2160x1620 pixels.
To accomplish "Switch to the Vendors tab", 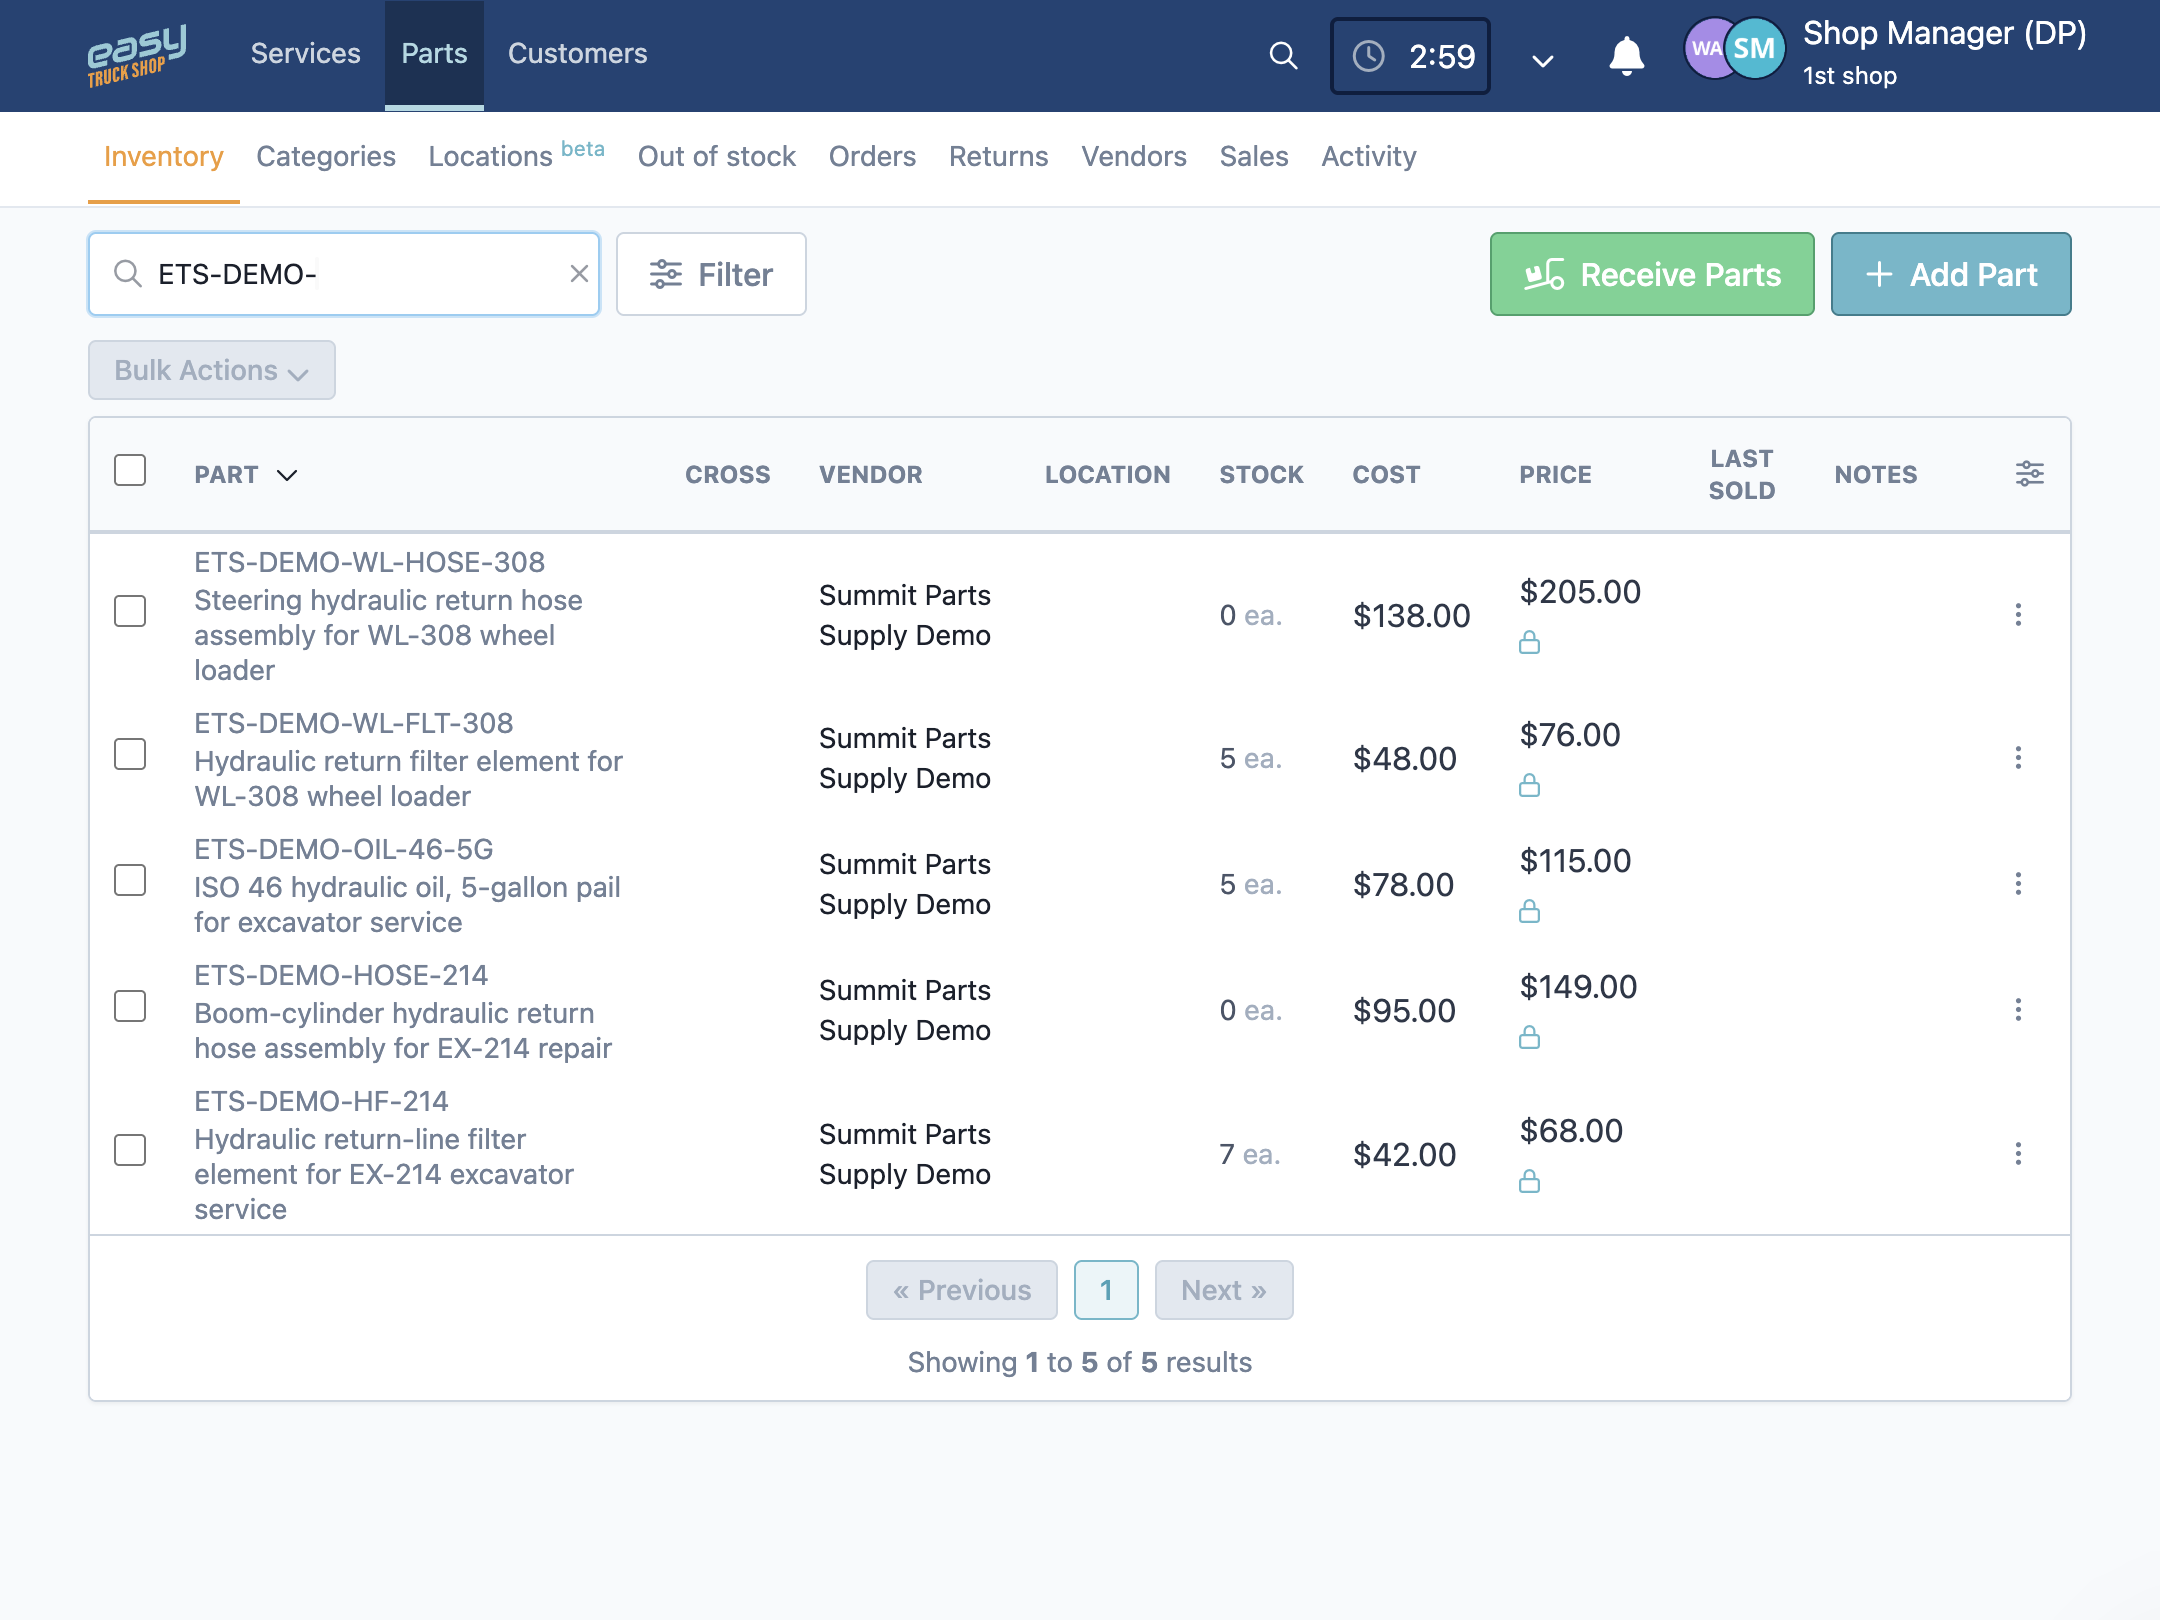I will 1133,156.
